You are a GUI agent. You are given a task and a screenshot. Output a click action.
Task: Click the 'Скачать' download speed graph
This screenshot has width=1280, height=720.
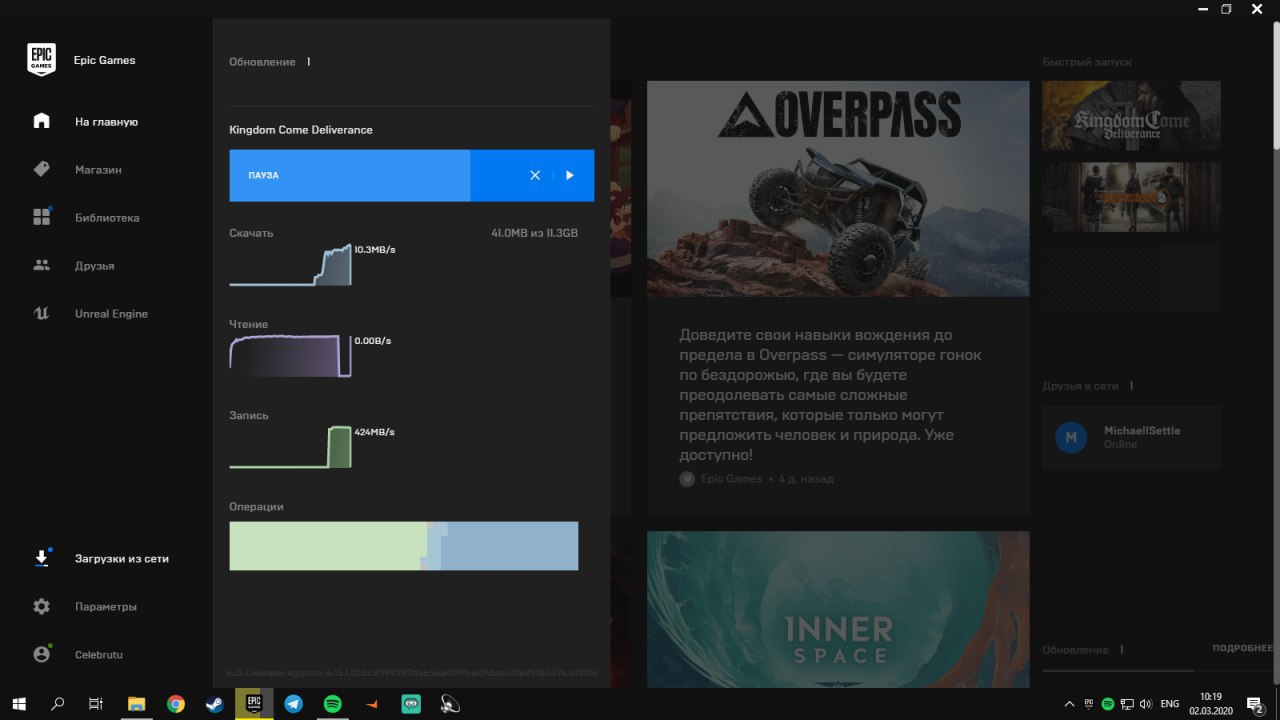(x=290, y=265)
